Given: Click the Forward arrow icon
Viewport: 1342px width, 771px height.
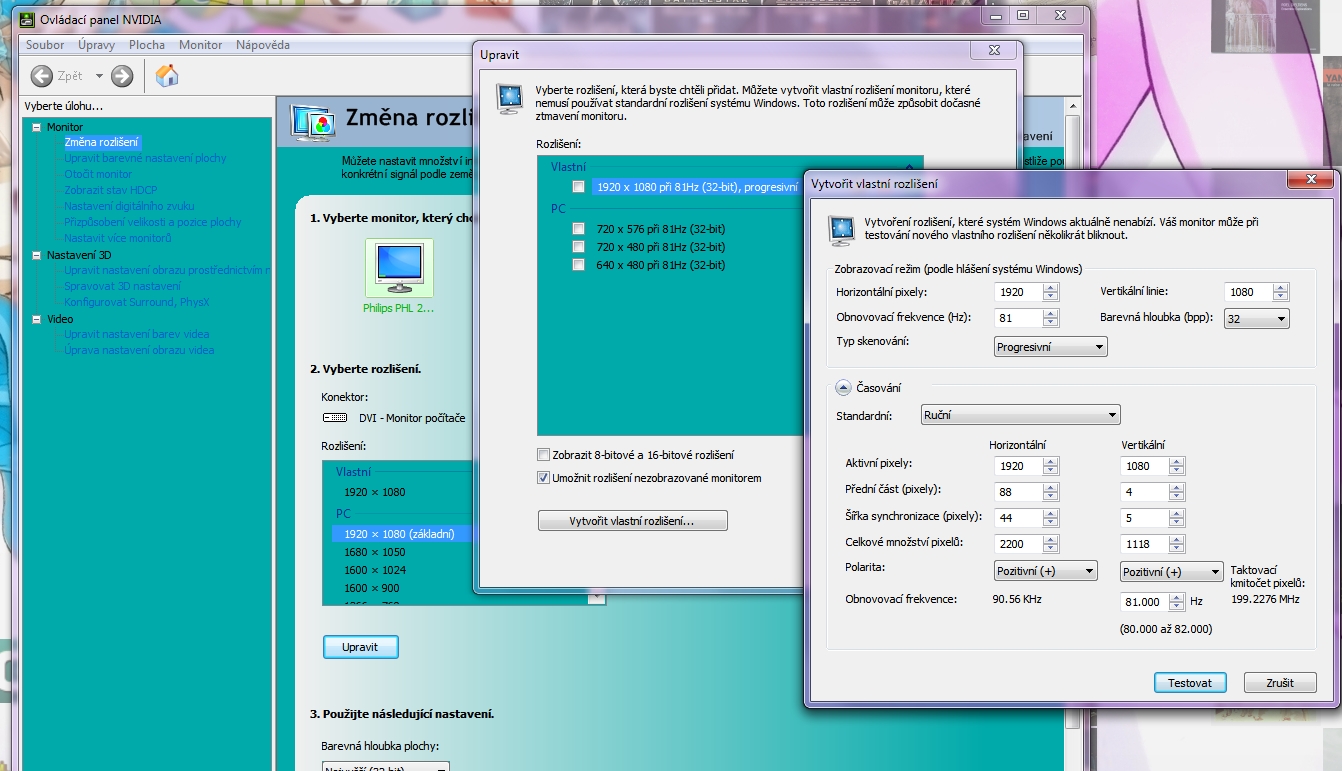Looking at the screenshot, I should pos(122,76).
